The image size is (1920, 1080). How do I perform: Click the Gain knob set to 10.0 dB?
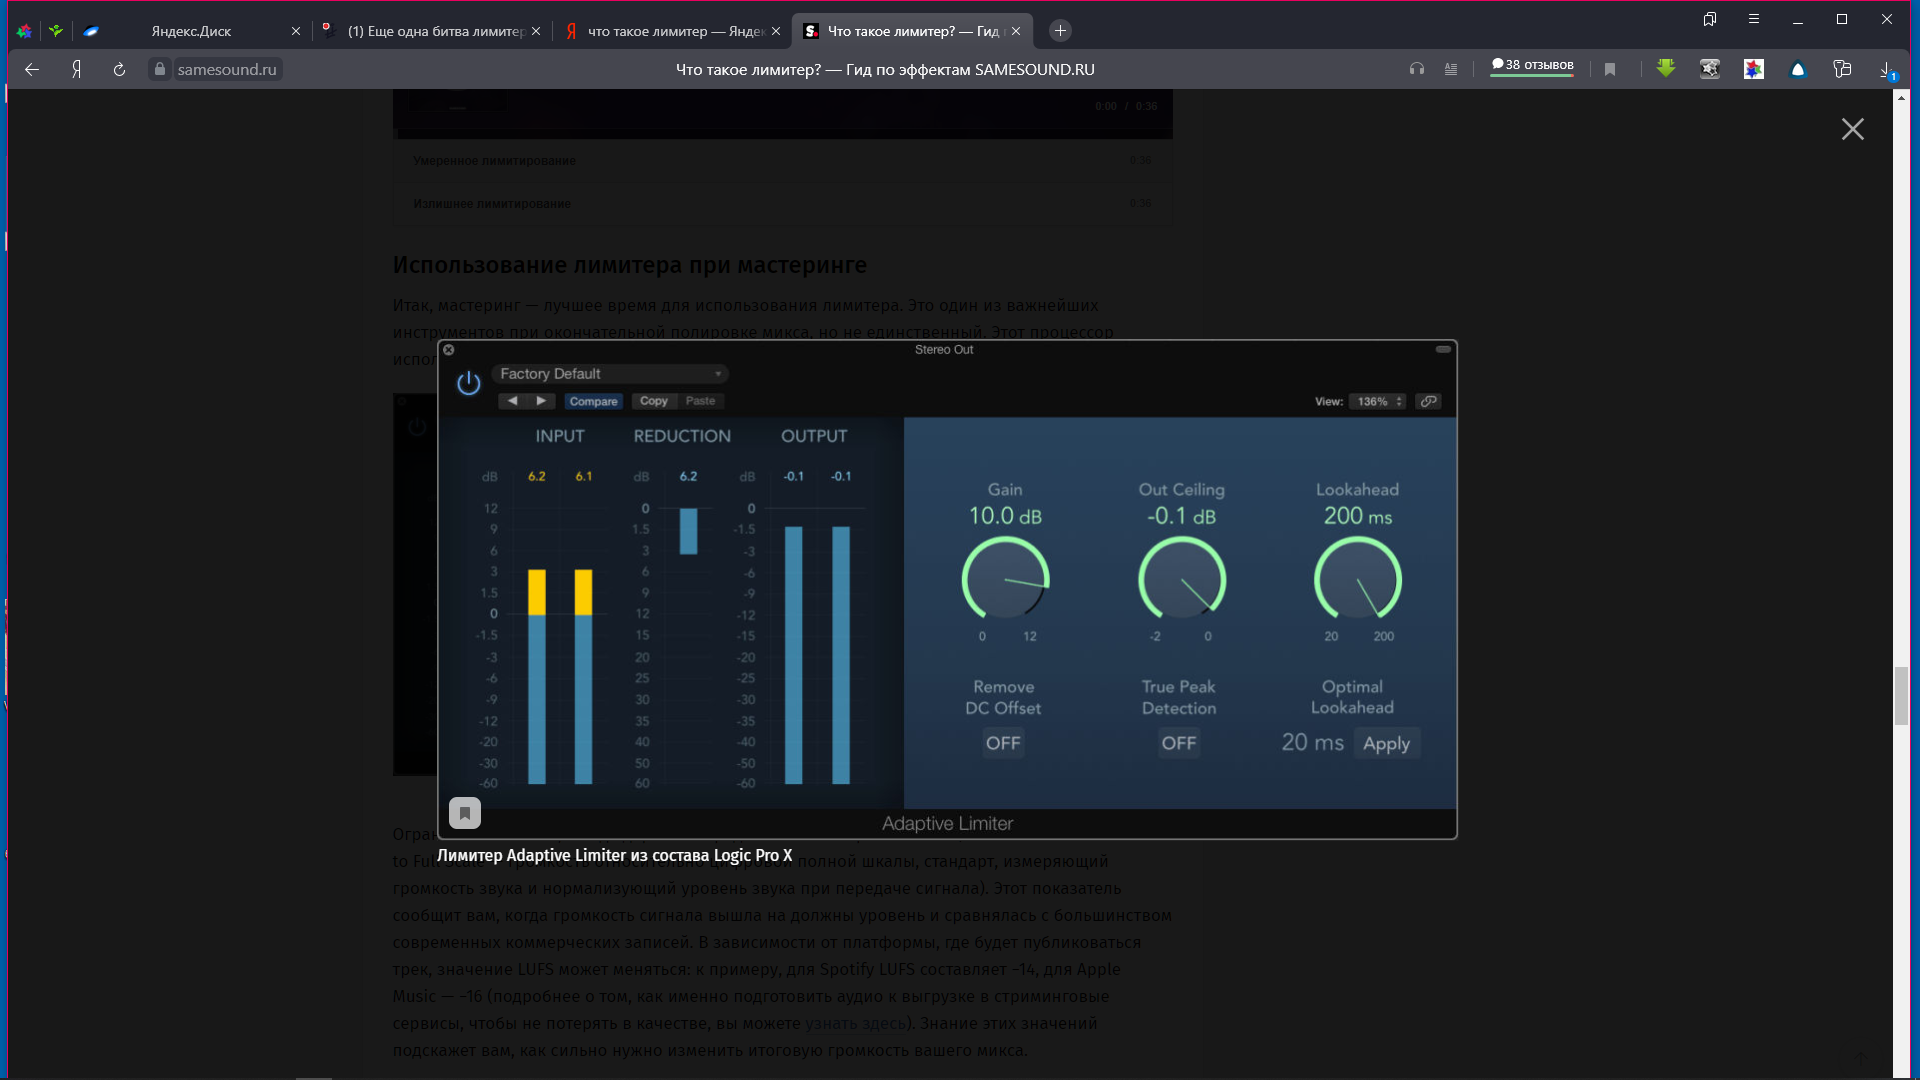pos(1005,579)
